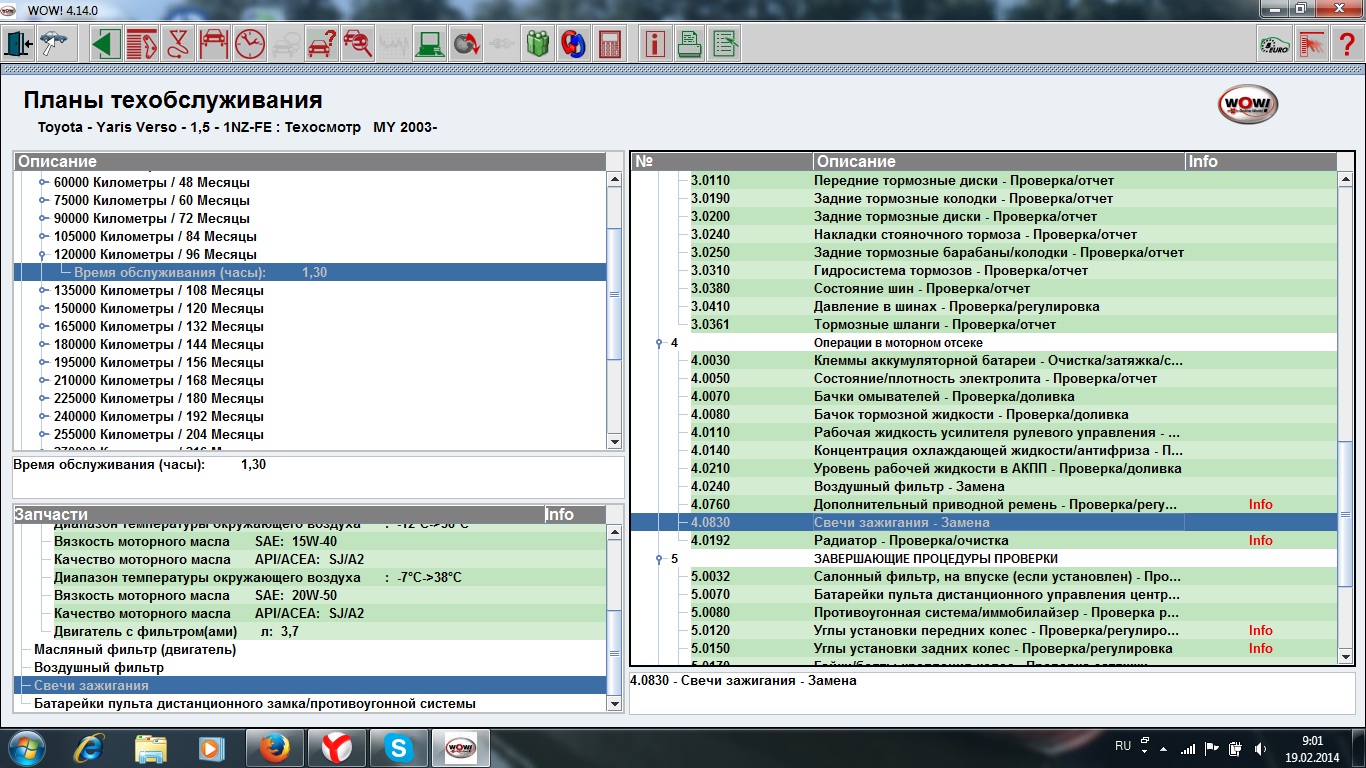Open the red calculator icon
Image resolution: width=1366 pixels, height=768 pixels.
(x=609, y=44)
